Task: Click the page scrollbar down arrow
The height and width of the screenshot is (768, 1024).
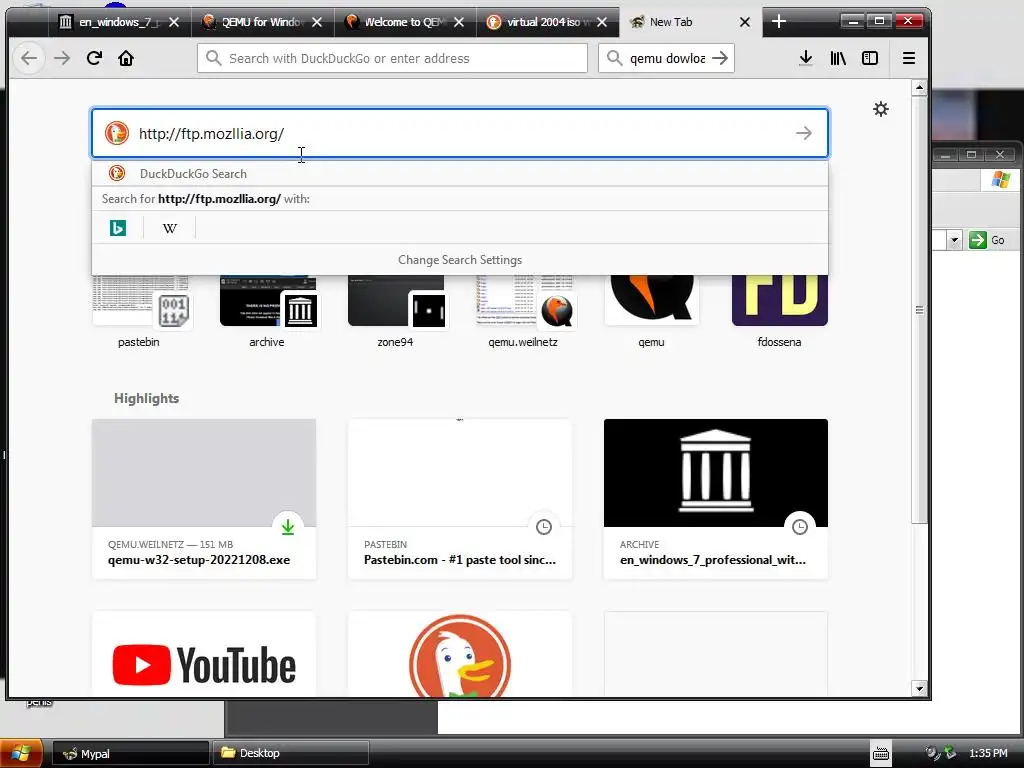Action: (x=920, y=688)
